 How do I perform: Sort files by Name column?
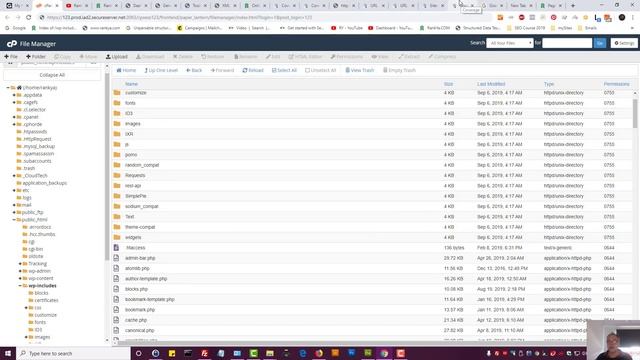(x=131, y=84)
